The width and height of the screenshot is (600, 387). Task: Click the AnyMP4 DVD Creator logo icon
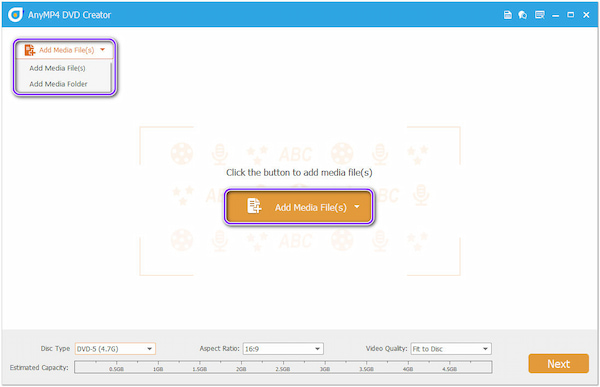(15, 15)
